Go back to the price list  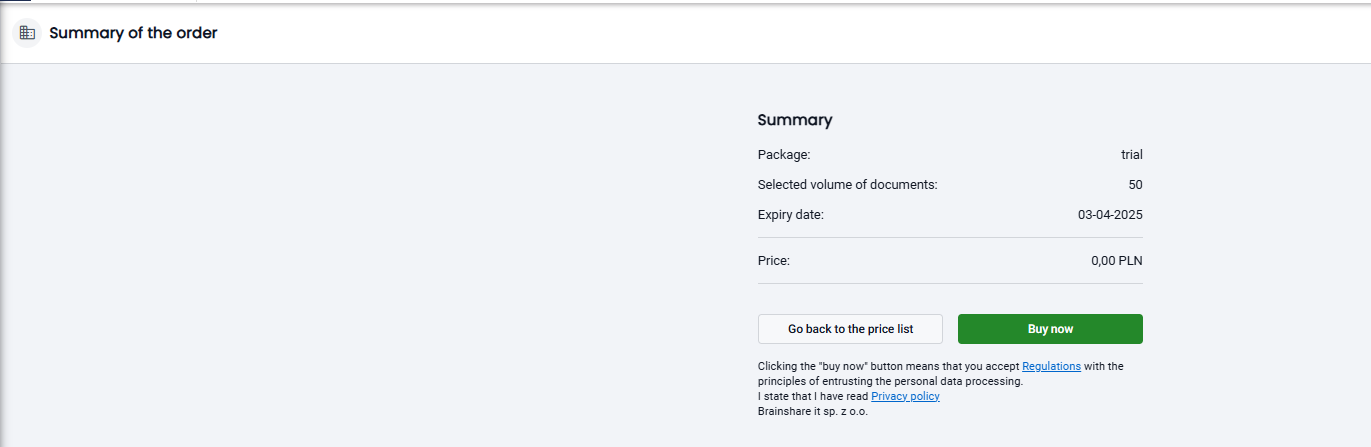tap(850, 329)
